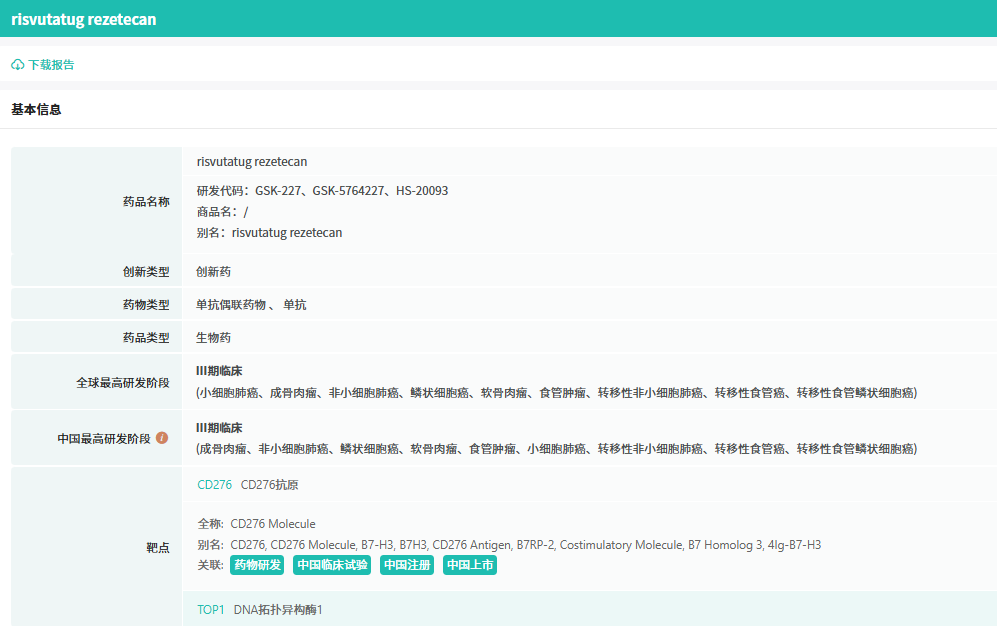Click the 中国临床试验 tag button
The height and width of the screenshot is (626, 997).
[332, 565]
